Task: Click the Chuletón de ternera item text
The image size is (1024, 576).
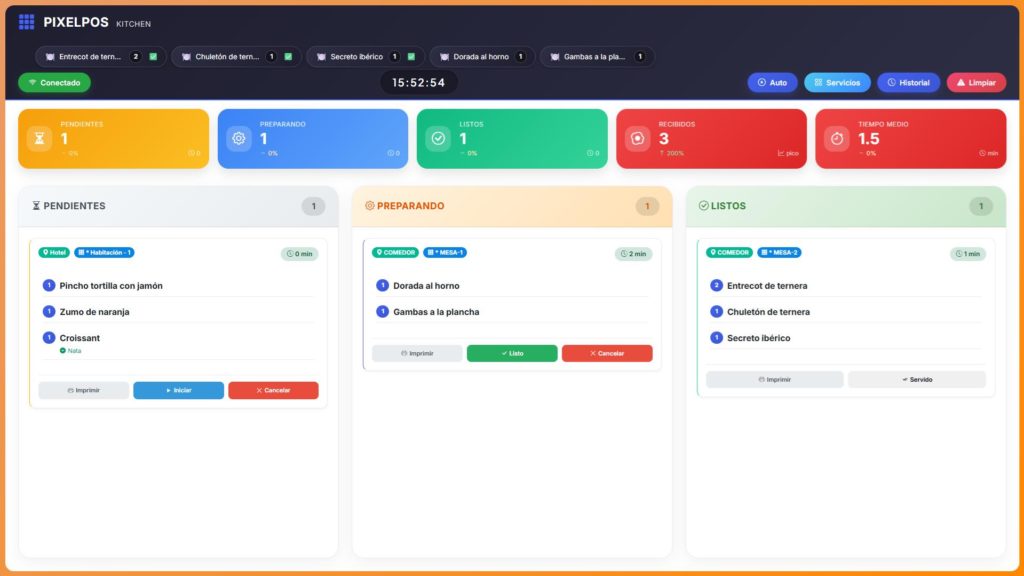Action: click(x=768, y=312)
